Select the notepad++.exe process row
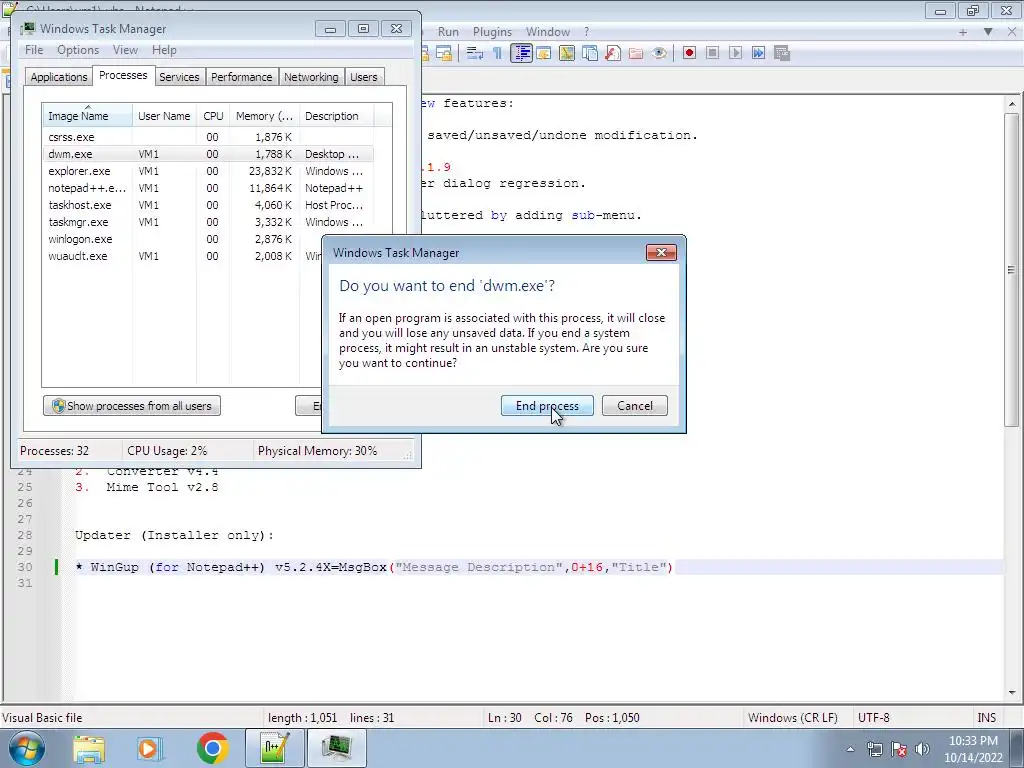The width and height of the screenshot is (1024, 768). click(x=208, y=188)
